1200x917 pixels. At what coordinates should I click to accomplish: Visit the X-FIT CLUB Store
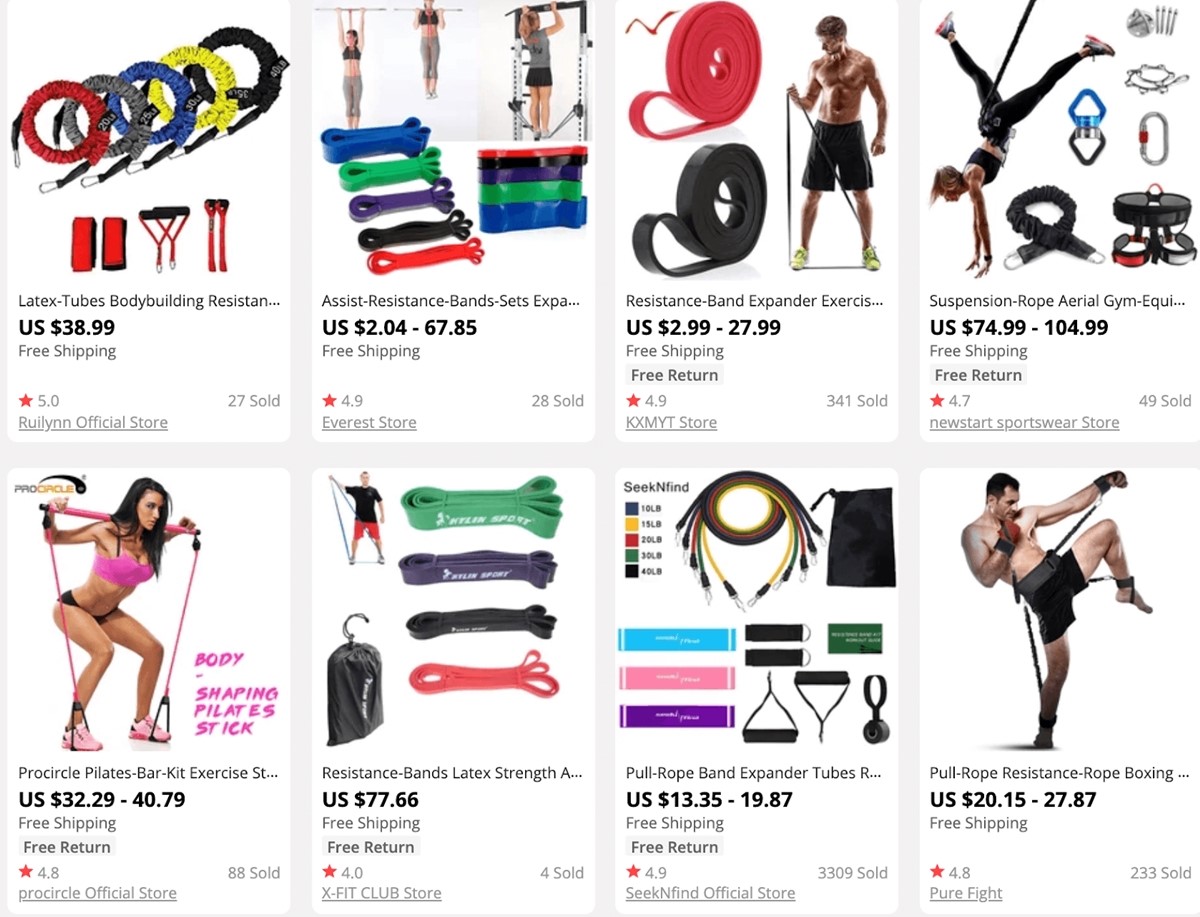[381, 893]
